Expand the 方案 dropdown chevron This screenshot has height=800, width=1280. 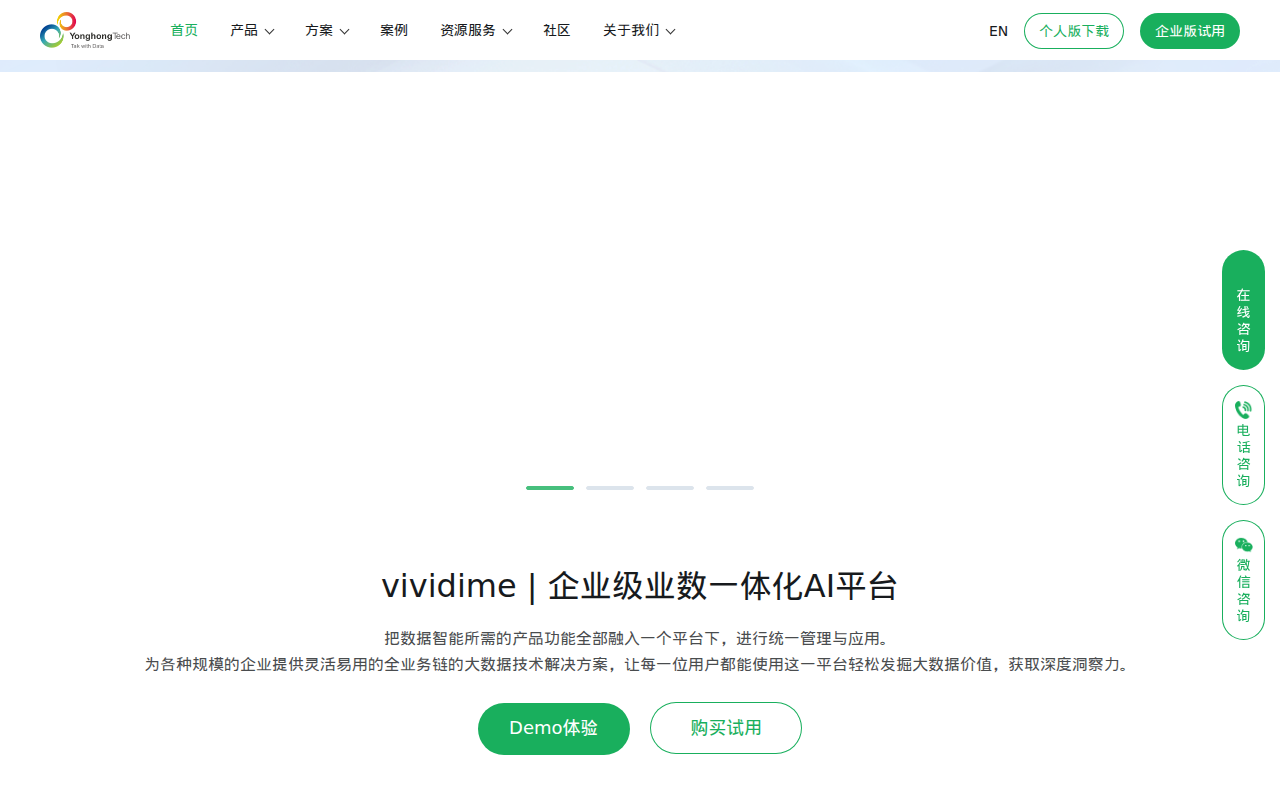(344, 32)
